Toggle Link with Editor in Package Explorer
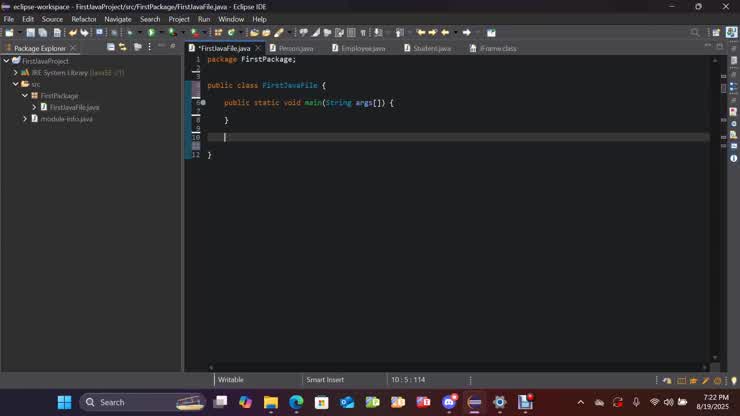The image size is (740, 416). click(123, 47)
